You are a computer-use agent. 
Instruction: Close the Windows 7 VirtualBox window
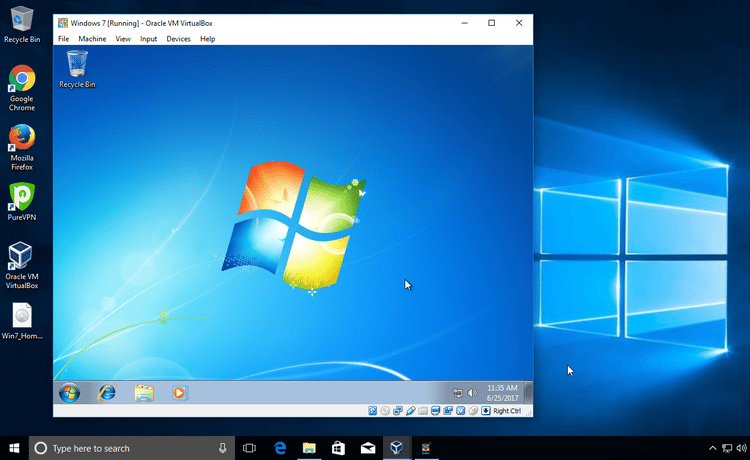pyautogui.click(x=519, y=23)
